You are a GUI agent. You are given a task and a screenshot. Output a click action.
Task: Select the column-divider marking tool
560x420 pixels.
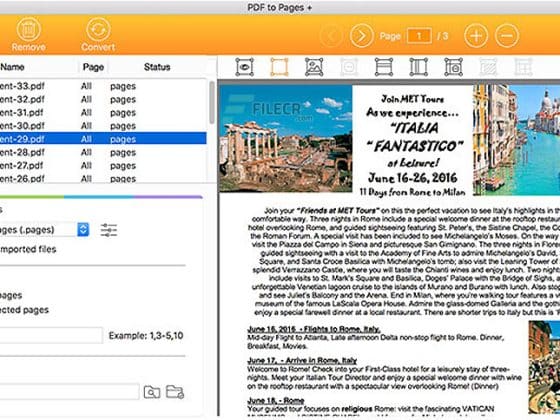point(419,67)
